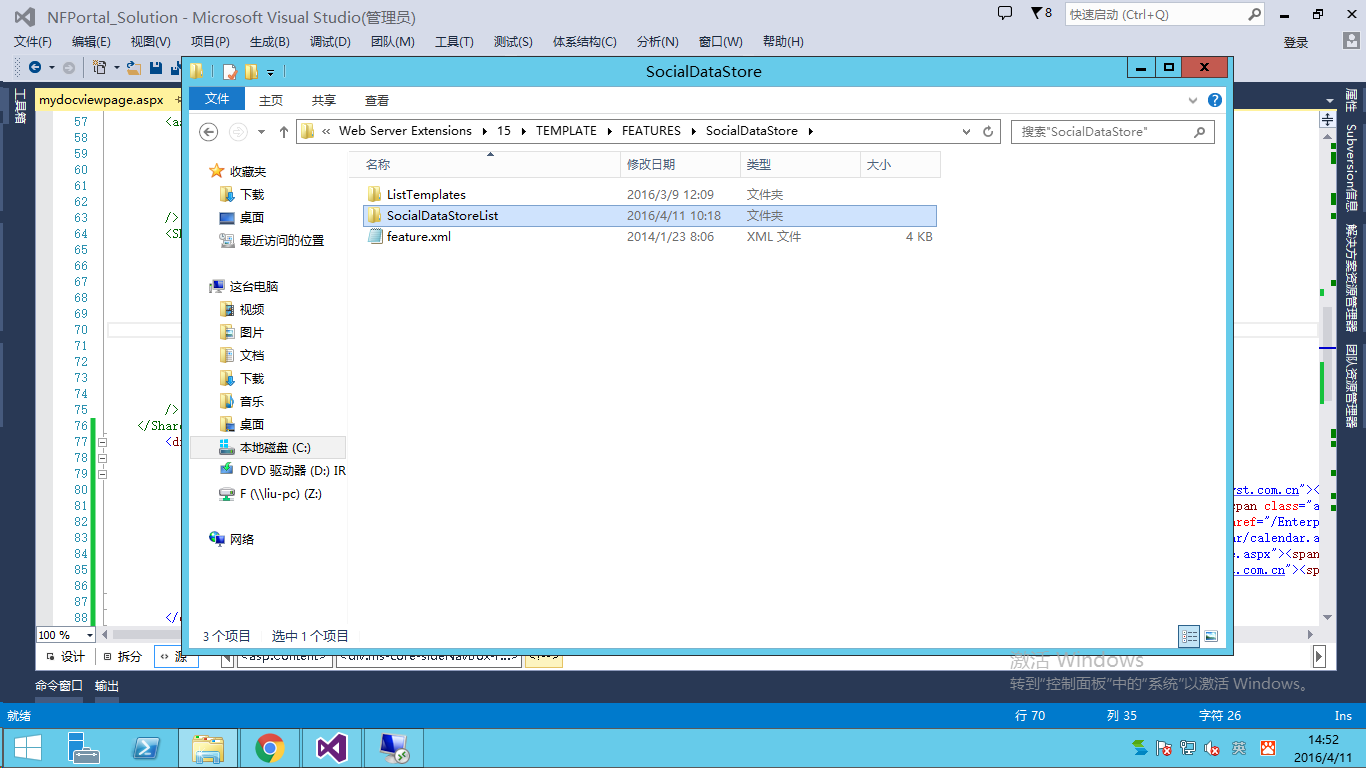Click Visual Studio 快速启动 search field
This screenshot has height=768, width=1366.
coord(1166,14)
